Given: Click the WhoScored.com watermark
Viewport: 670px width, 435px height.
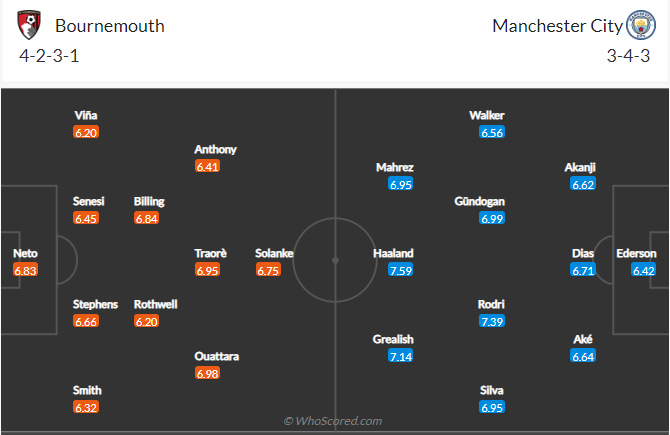Looking at the screenshot, I should tap(333, 422).
